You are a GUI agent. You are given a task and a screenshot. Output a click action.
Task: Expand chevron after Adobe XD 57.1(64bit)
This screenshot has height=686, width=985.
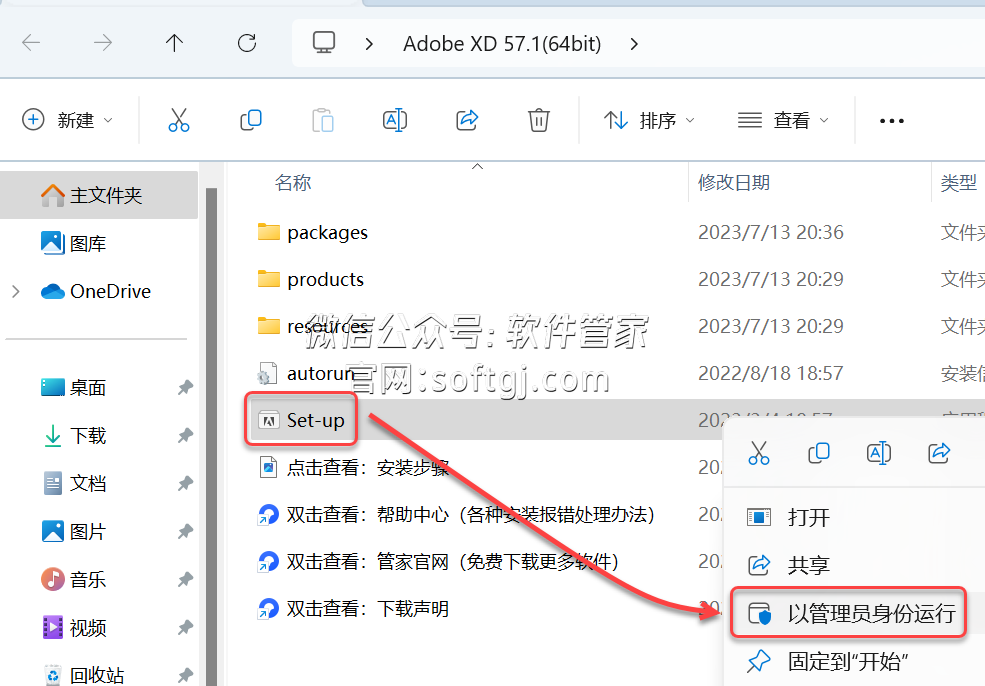coord(634,44)
